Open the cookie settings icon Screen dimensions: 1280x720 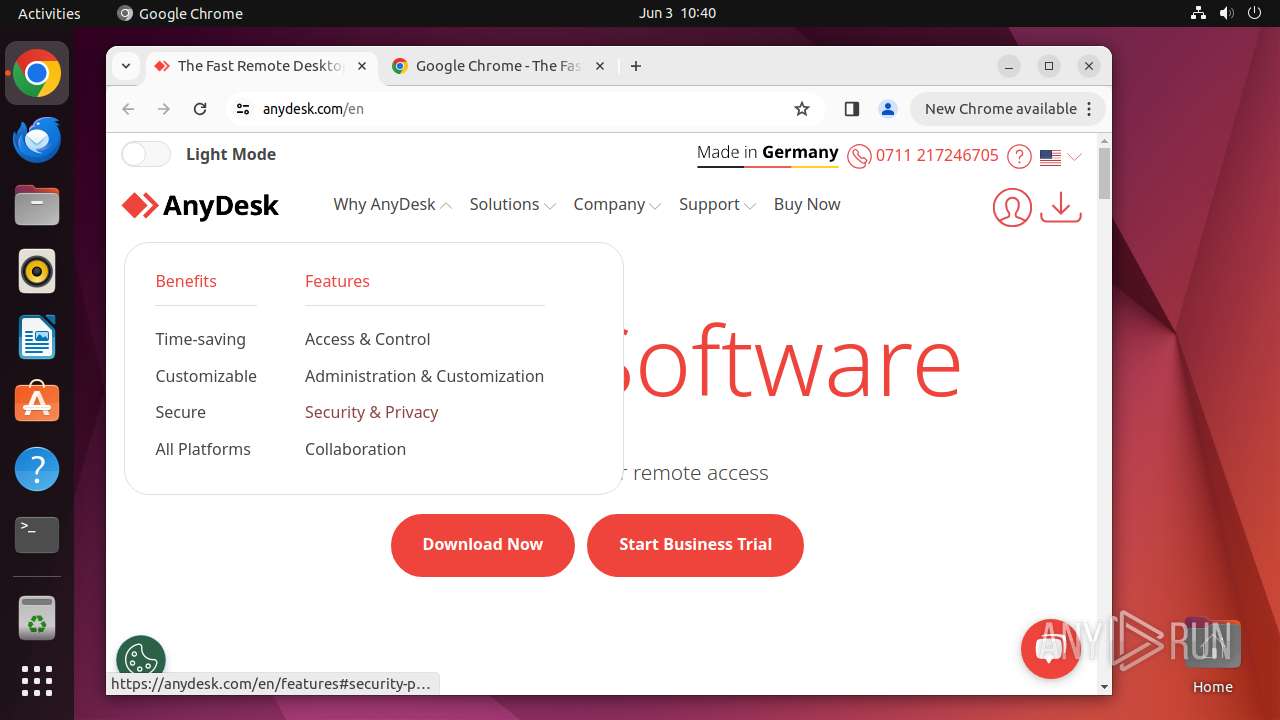(x=141, y=658)
